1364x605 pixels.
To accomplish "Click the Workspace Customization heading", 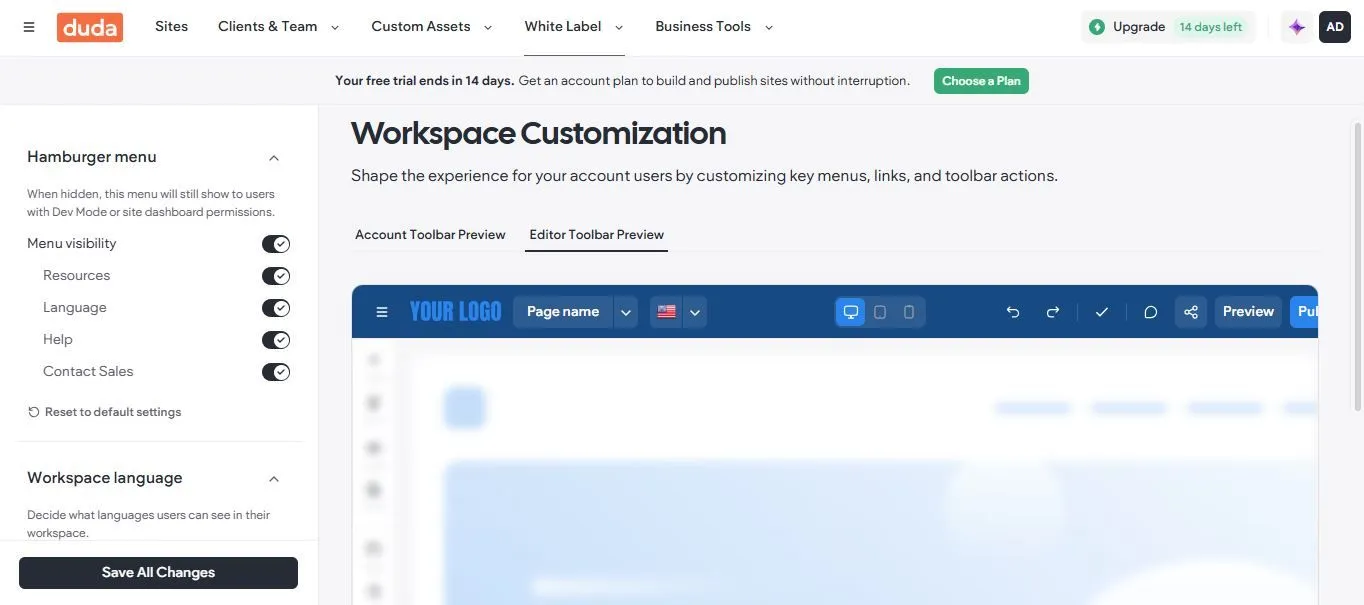I will (x=538, y=133).
